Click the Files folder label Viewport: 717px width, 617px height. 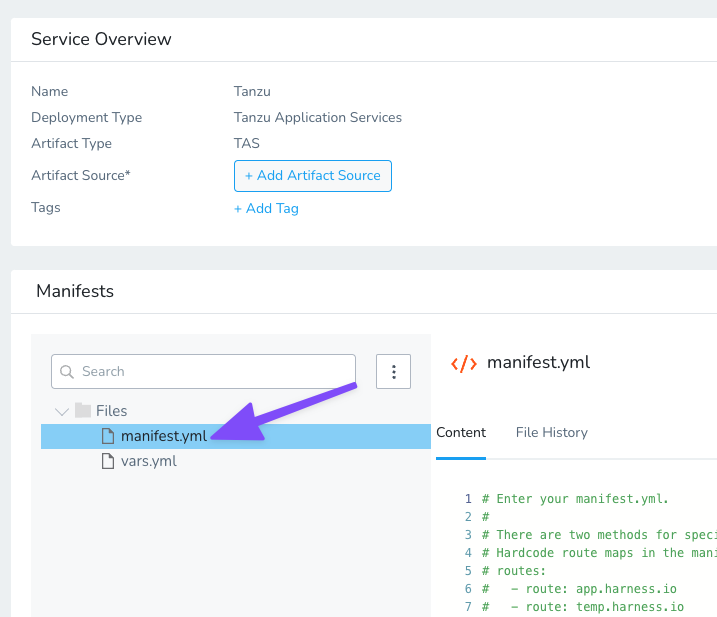click(x=112, y=411)
